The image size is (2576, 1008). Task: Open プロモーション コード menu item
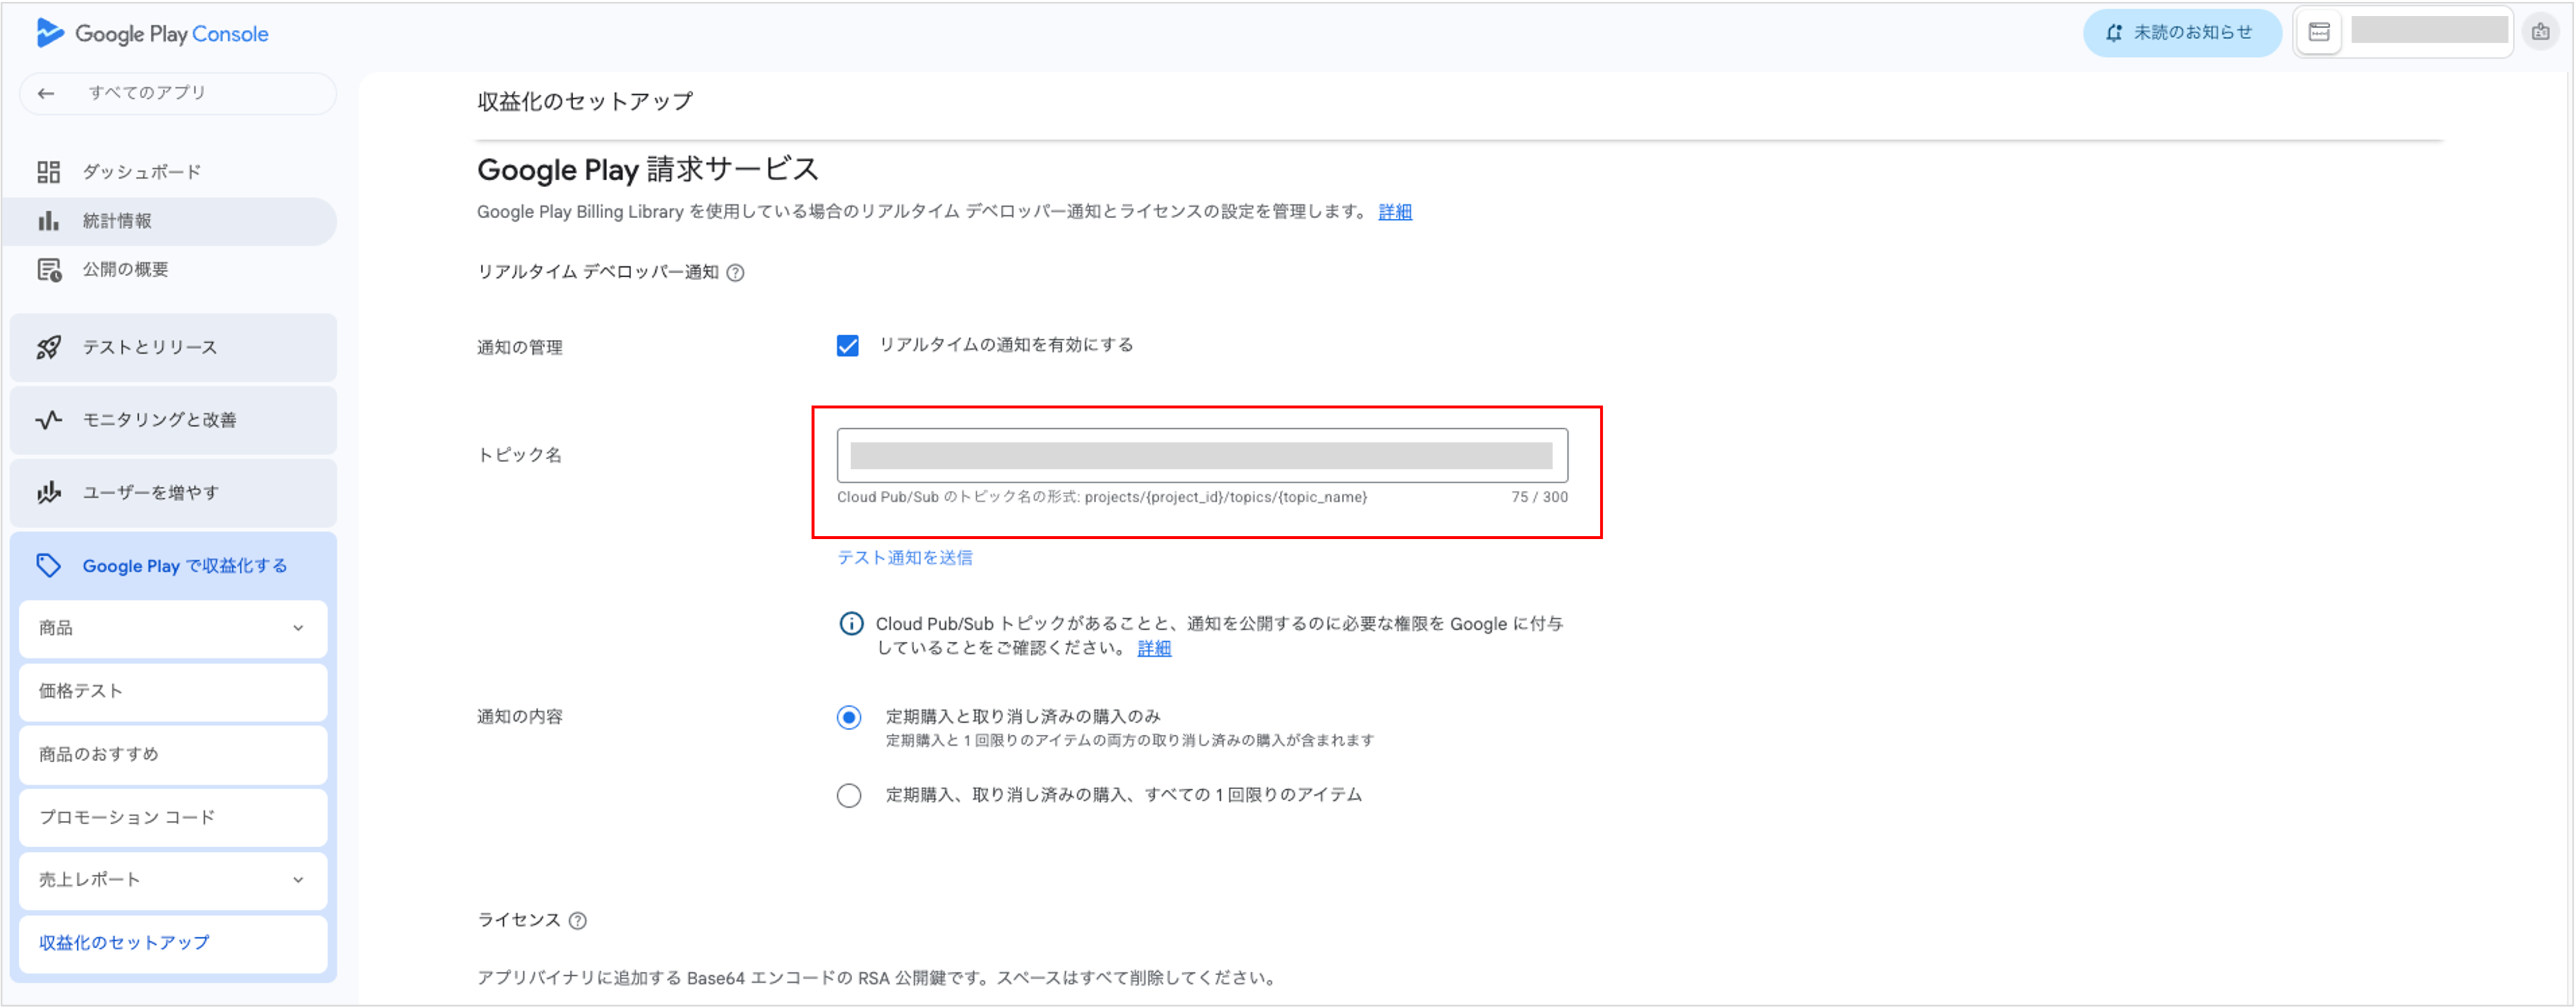(x=173, y=818)
